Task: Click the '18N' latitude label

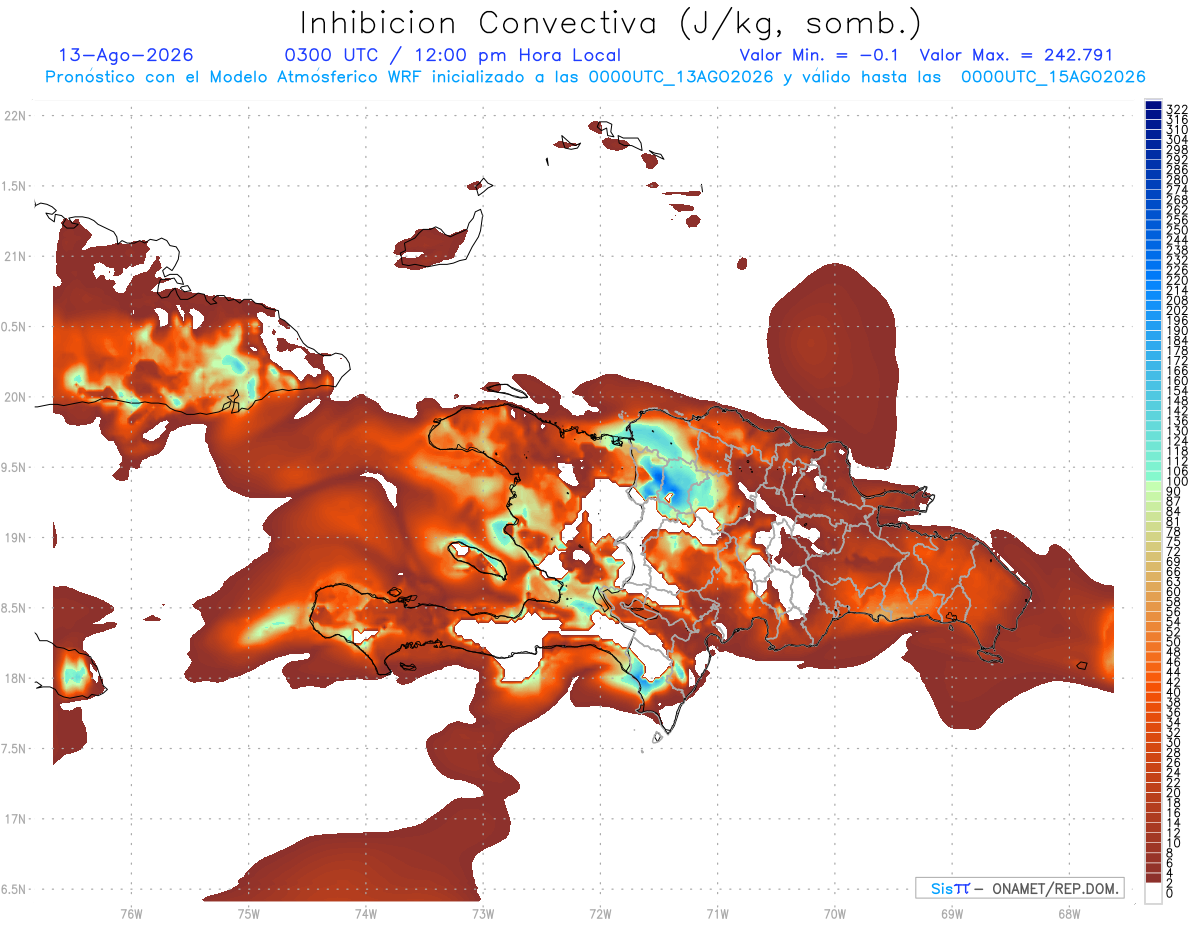Action: (x=15, y=678)
